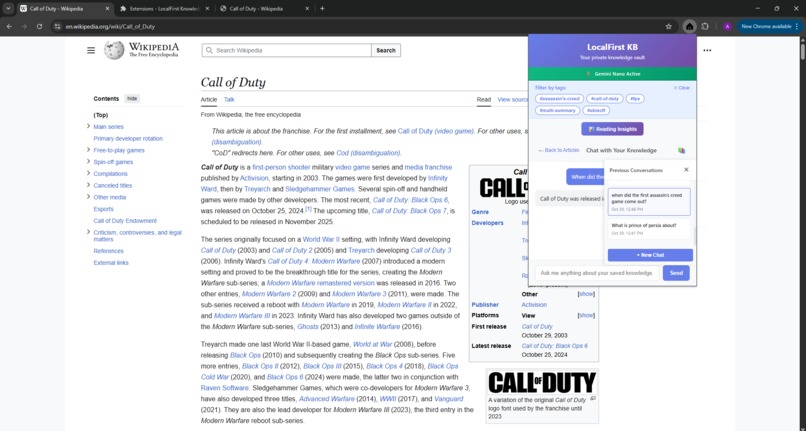Go Back to Articles in extension
The image size is (806, 431).
tap(559, 150)
